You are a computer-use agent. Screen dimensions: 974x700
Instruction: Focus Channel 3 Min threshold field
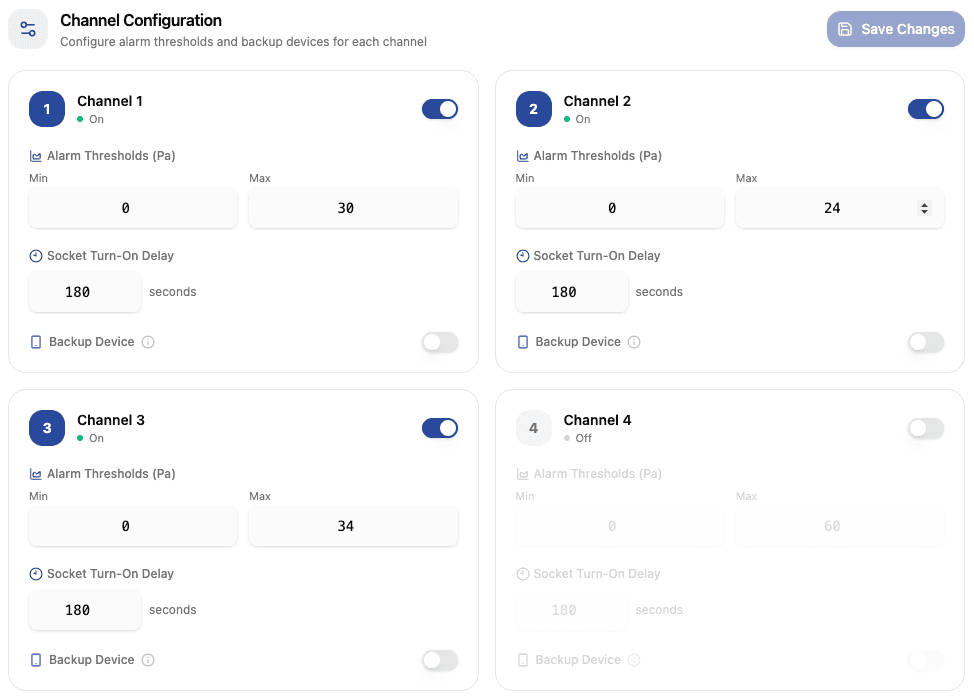pos(133,526)
